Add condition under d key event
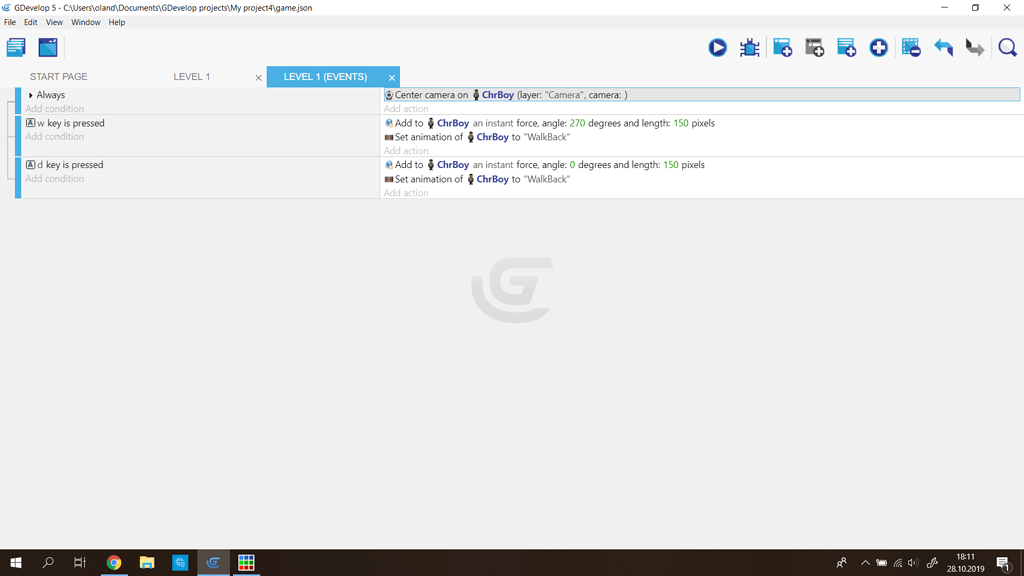1024x576 pixels. coord(54,178)
